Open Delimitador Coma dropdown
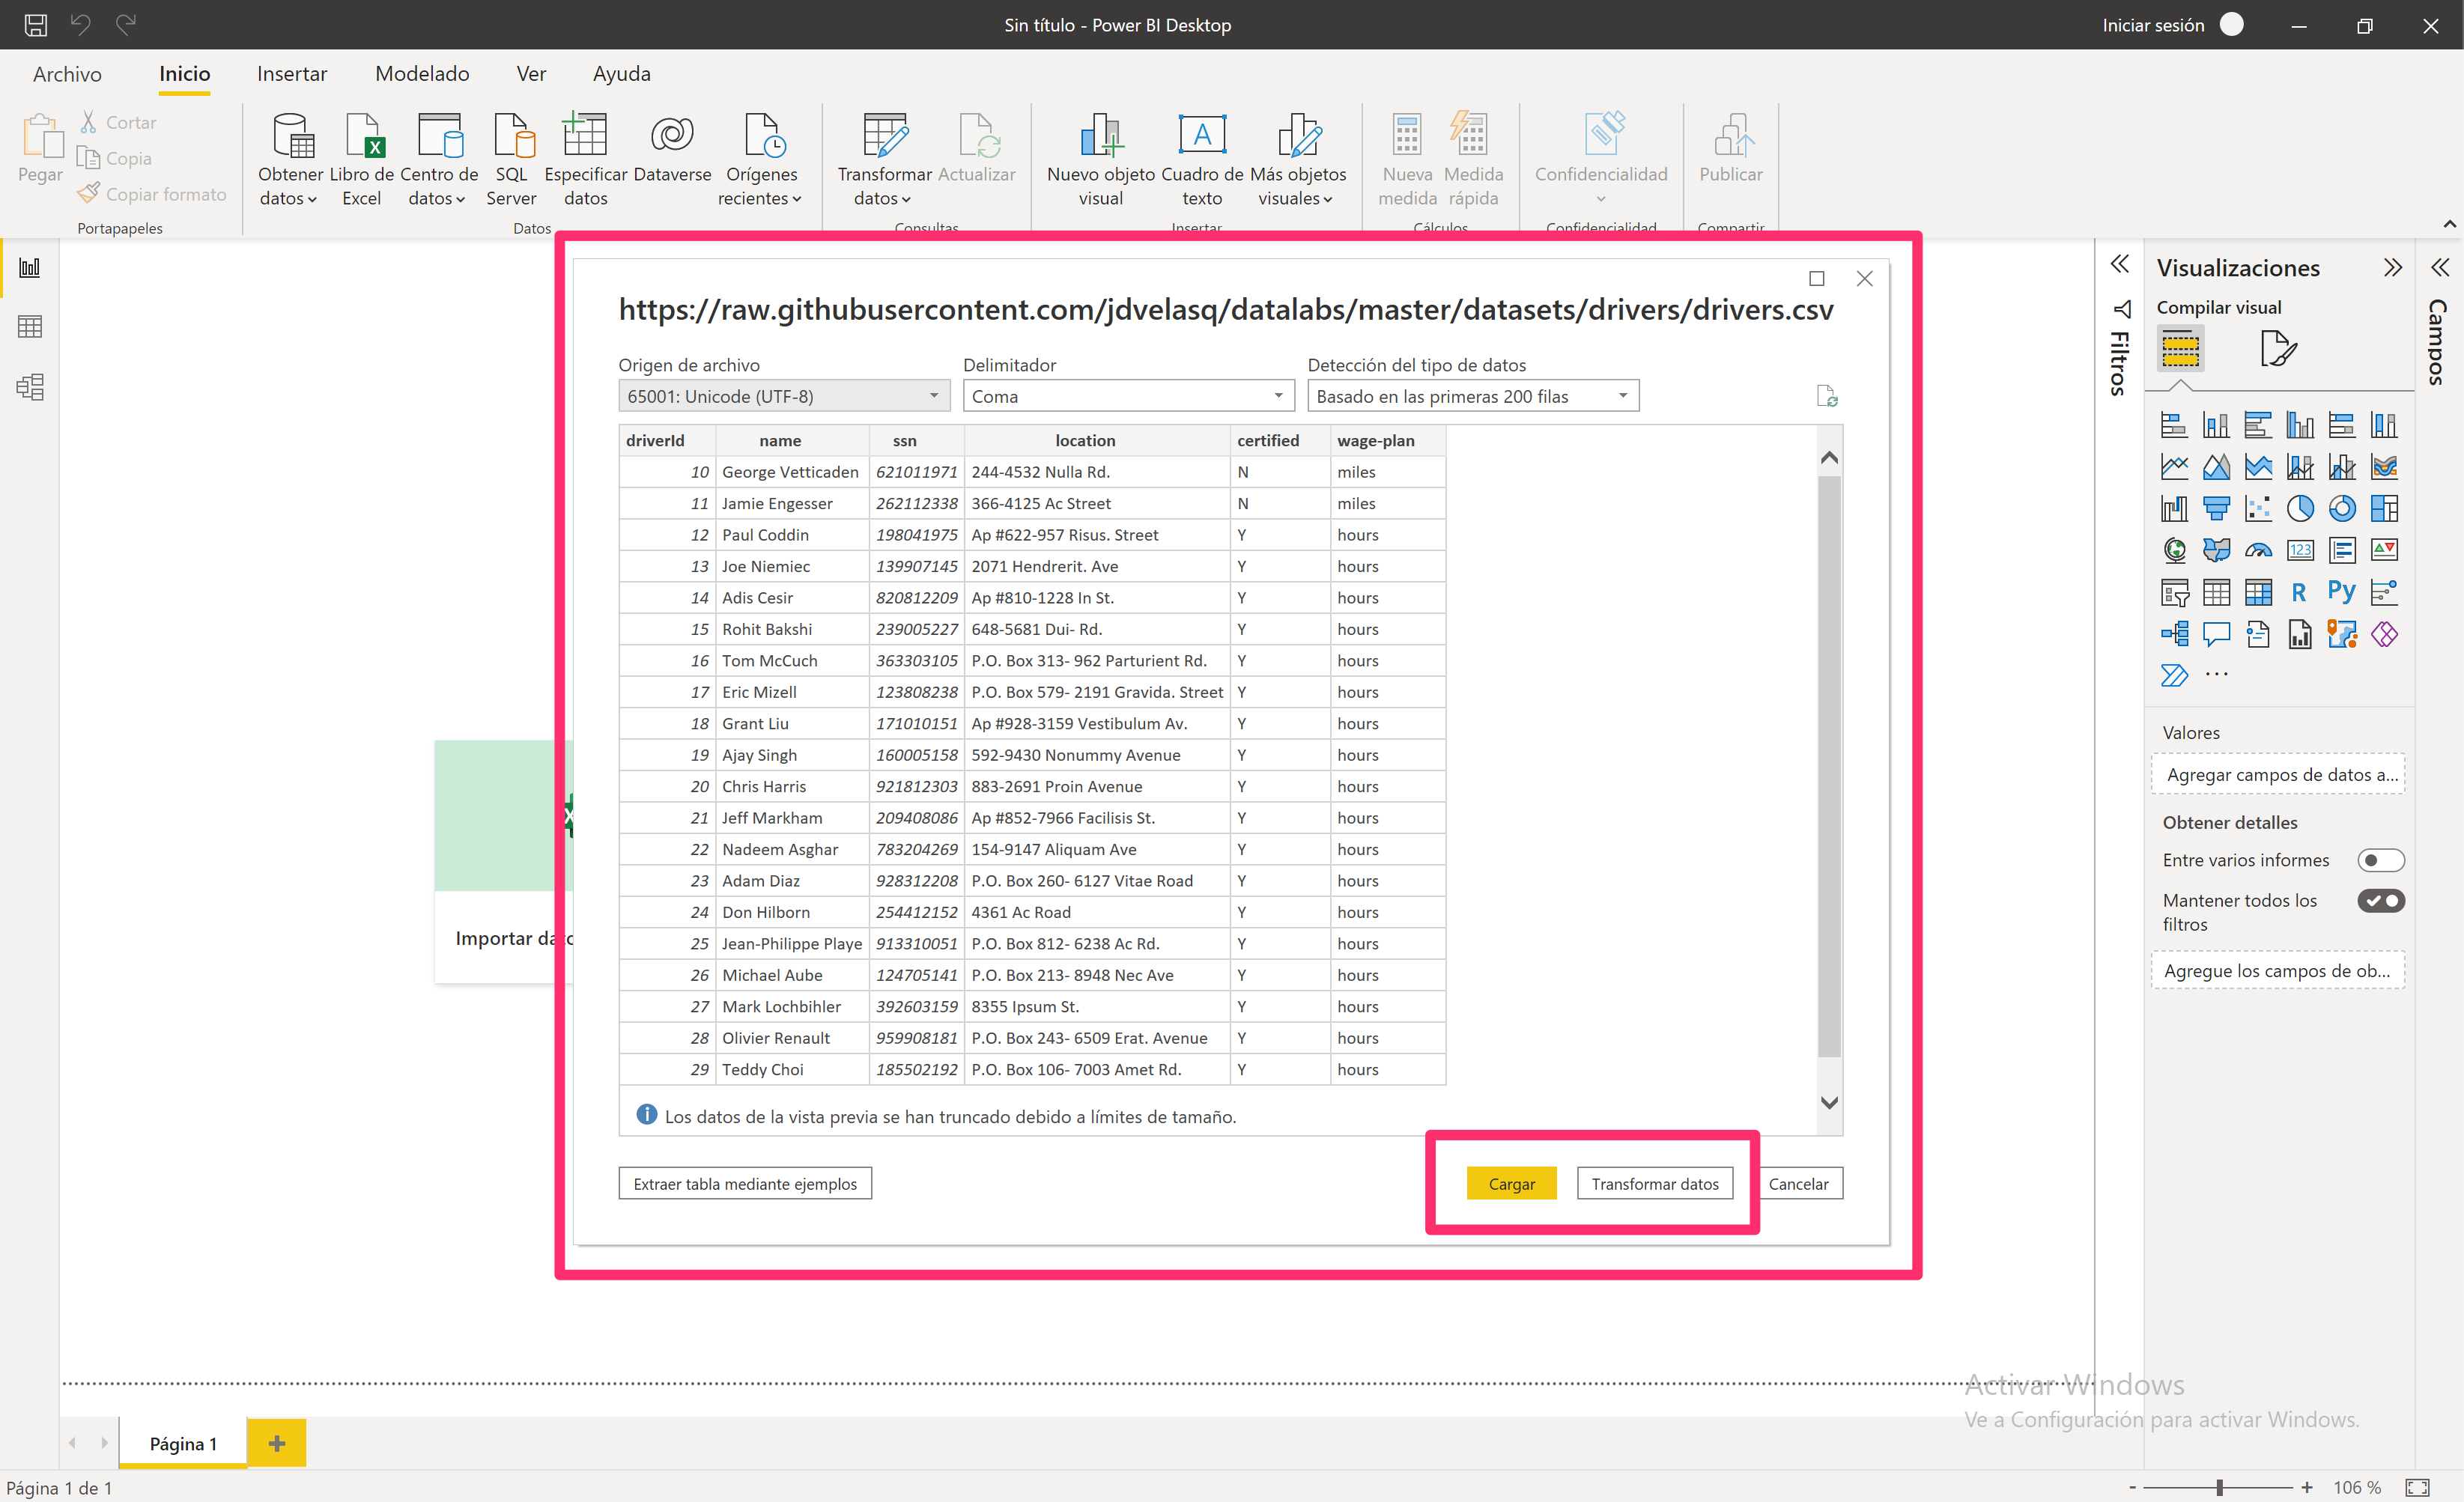2464x1502 pixels. pyautogui.click(x=1128, y=397)
